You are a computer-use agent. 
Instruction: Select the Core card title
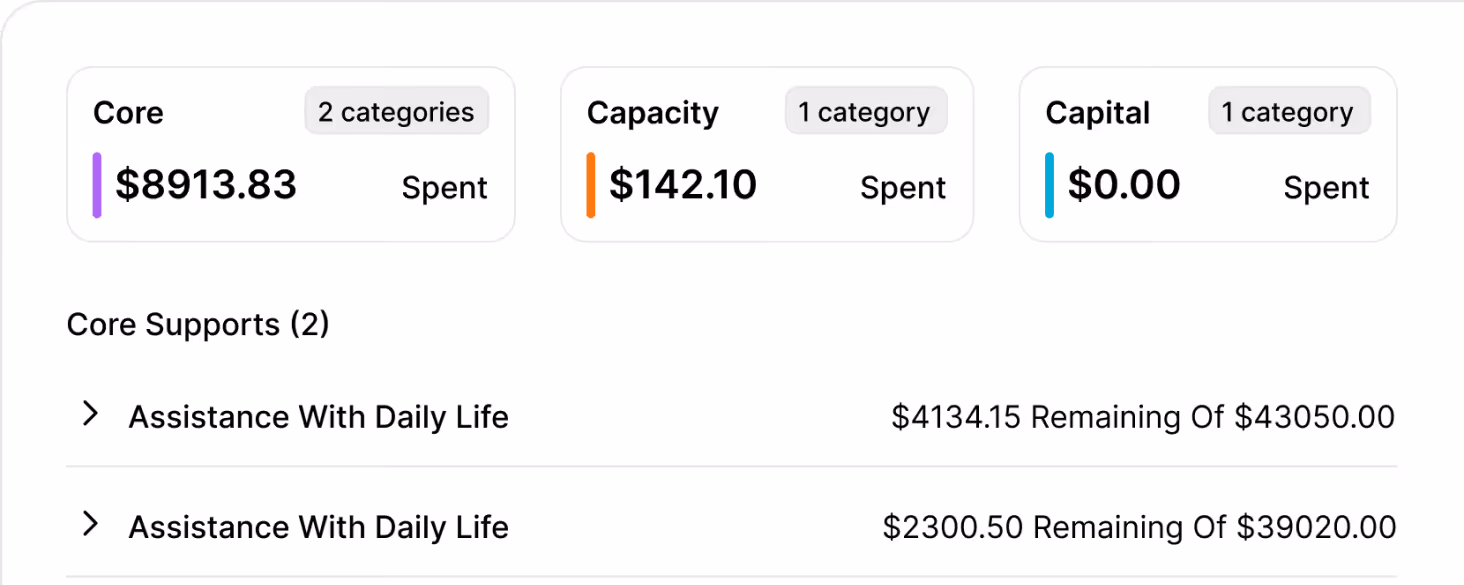(128, 113)
